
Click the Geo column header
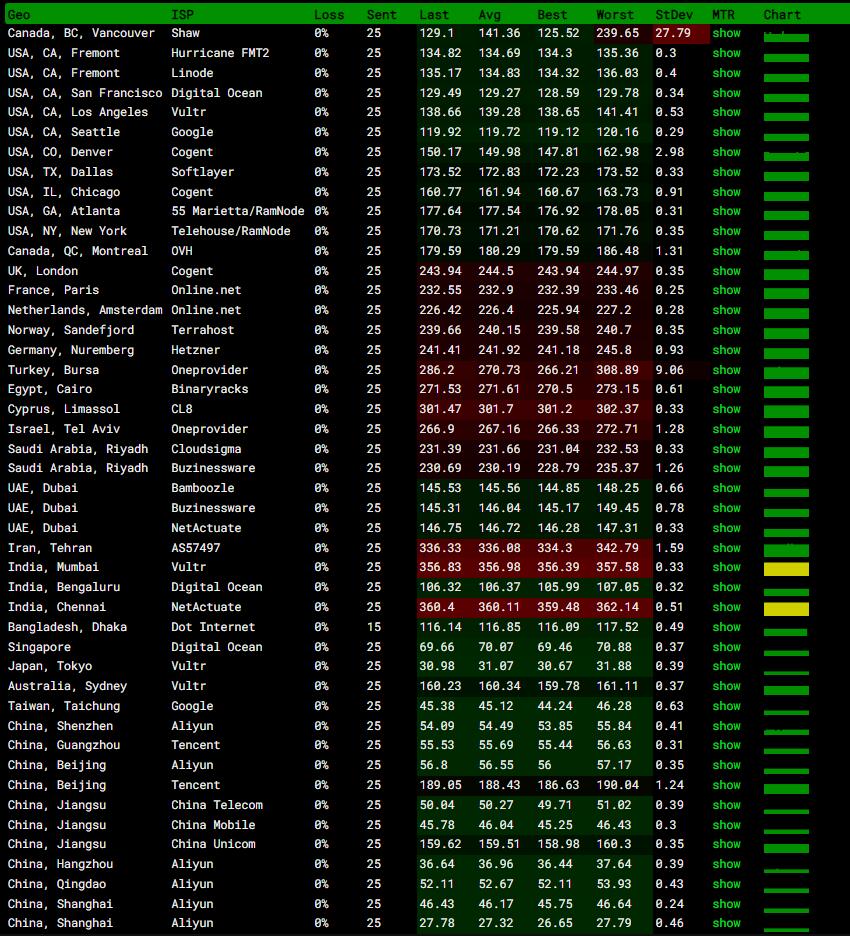pos(19,15)
